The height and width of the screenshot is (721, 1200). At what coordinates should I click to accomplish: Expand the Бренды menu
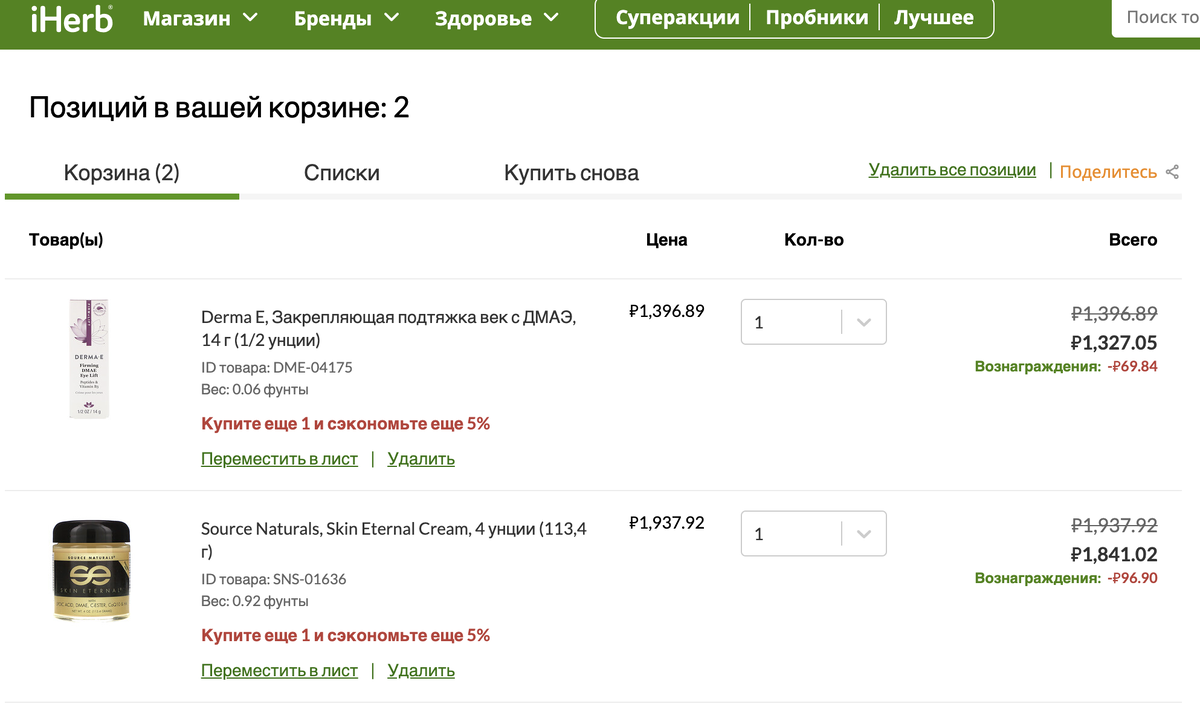pos(346,18)
